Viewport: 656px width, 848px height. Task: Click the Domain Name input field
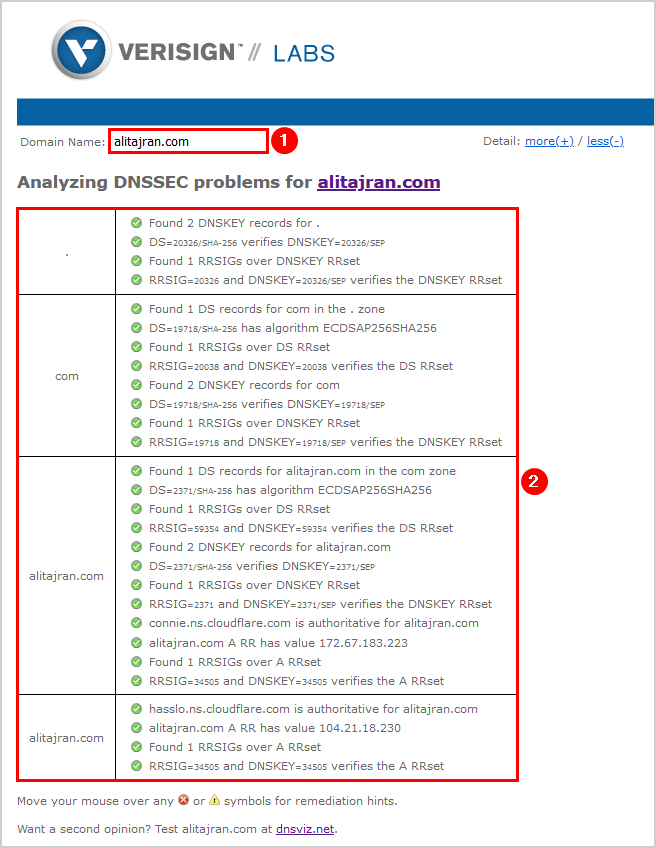[x=188, y=142]
